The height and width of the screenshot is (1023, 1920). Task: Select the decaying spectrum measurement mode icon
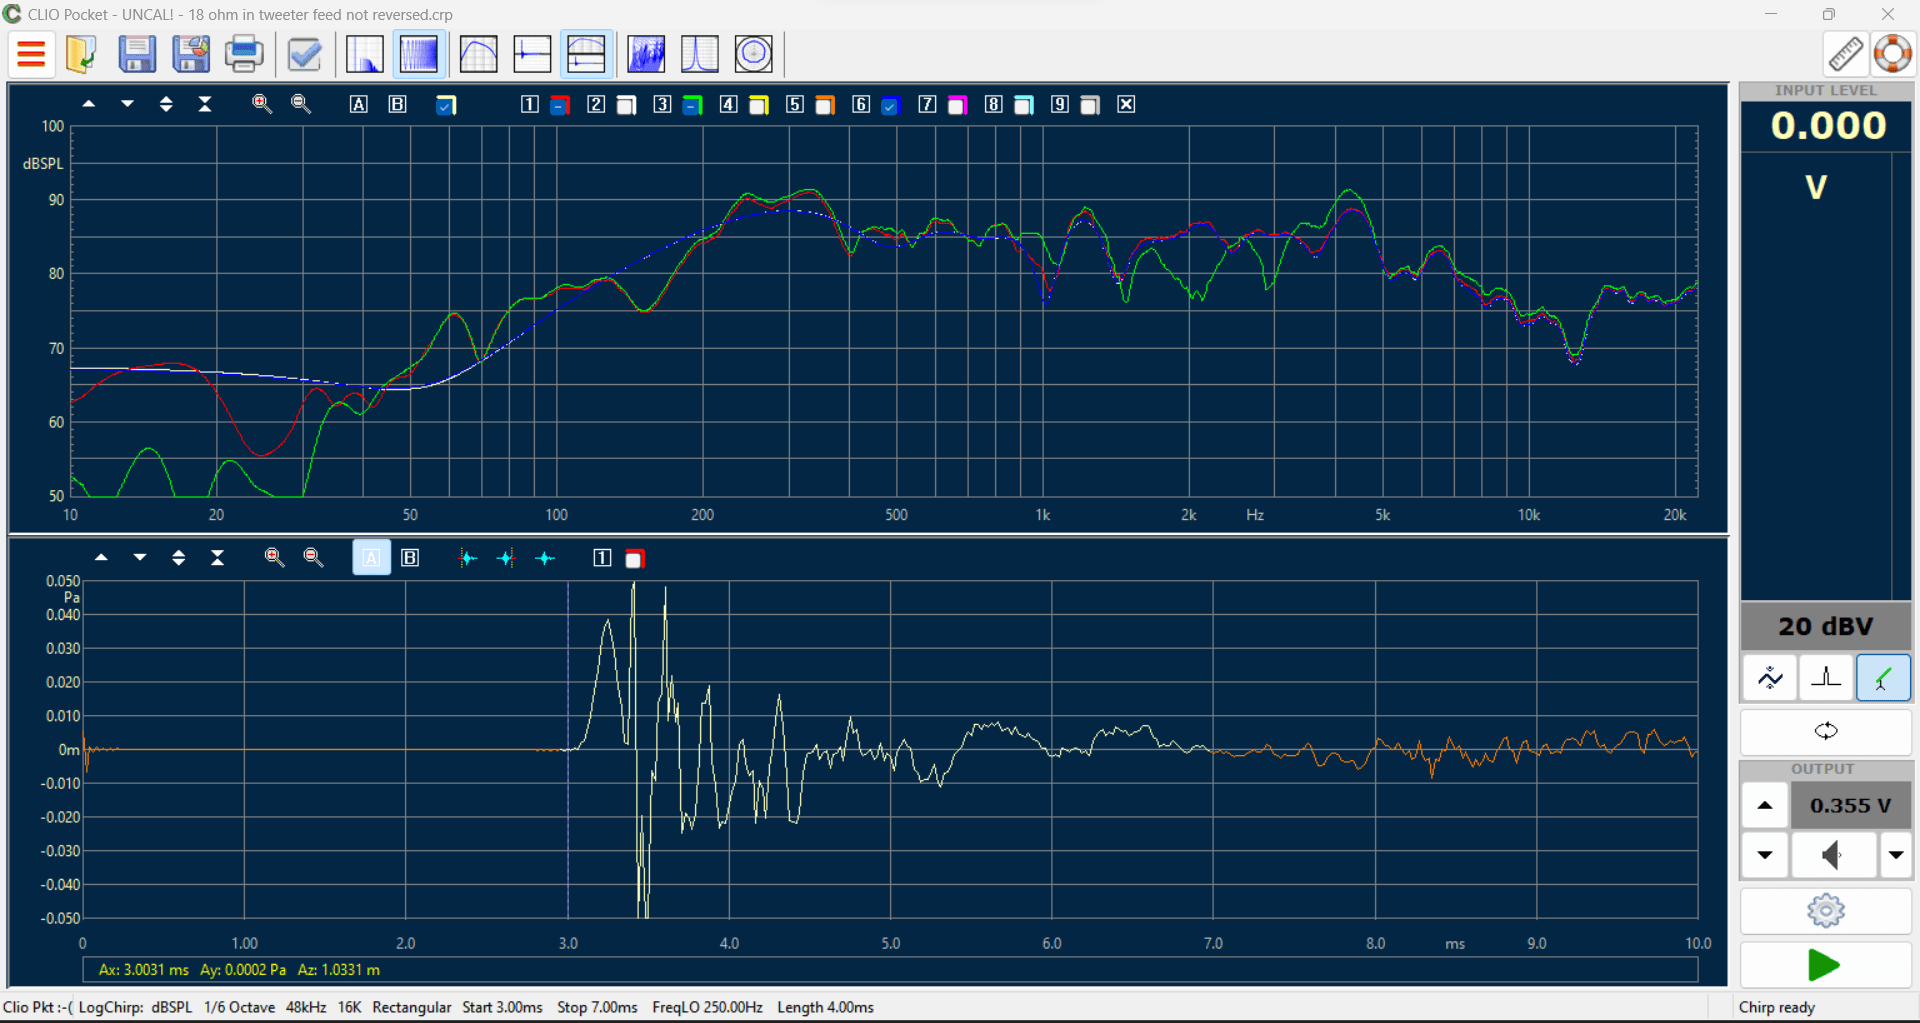(x=365, y=54)
